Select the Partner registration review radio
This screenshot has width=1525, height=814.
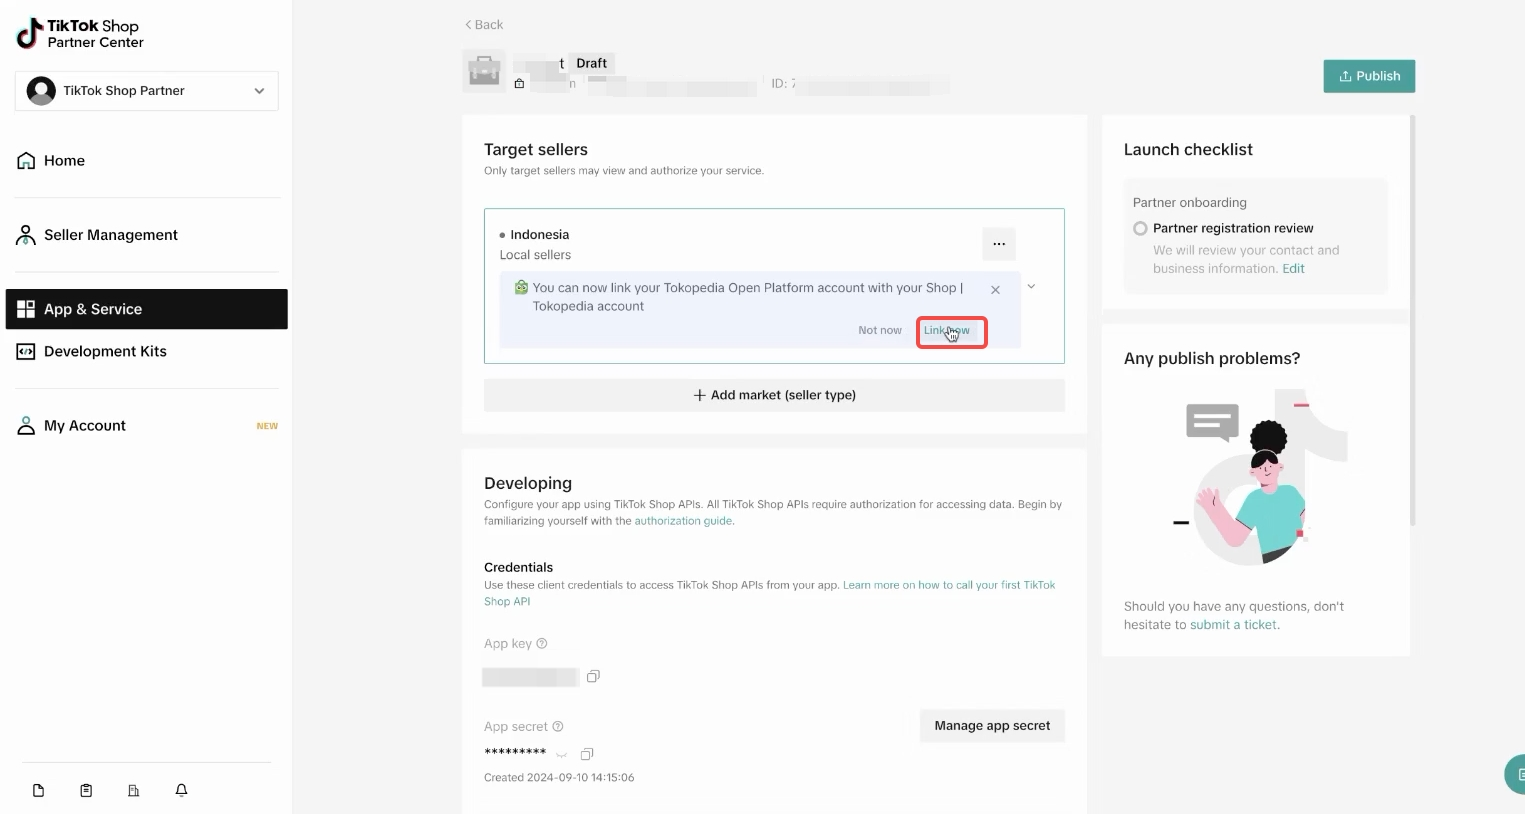(x=1140, y=229)
